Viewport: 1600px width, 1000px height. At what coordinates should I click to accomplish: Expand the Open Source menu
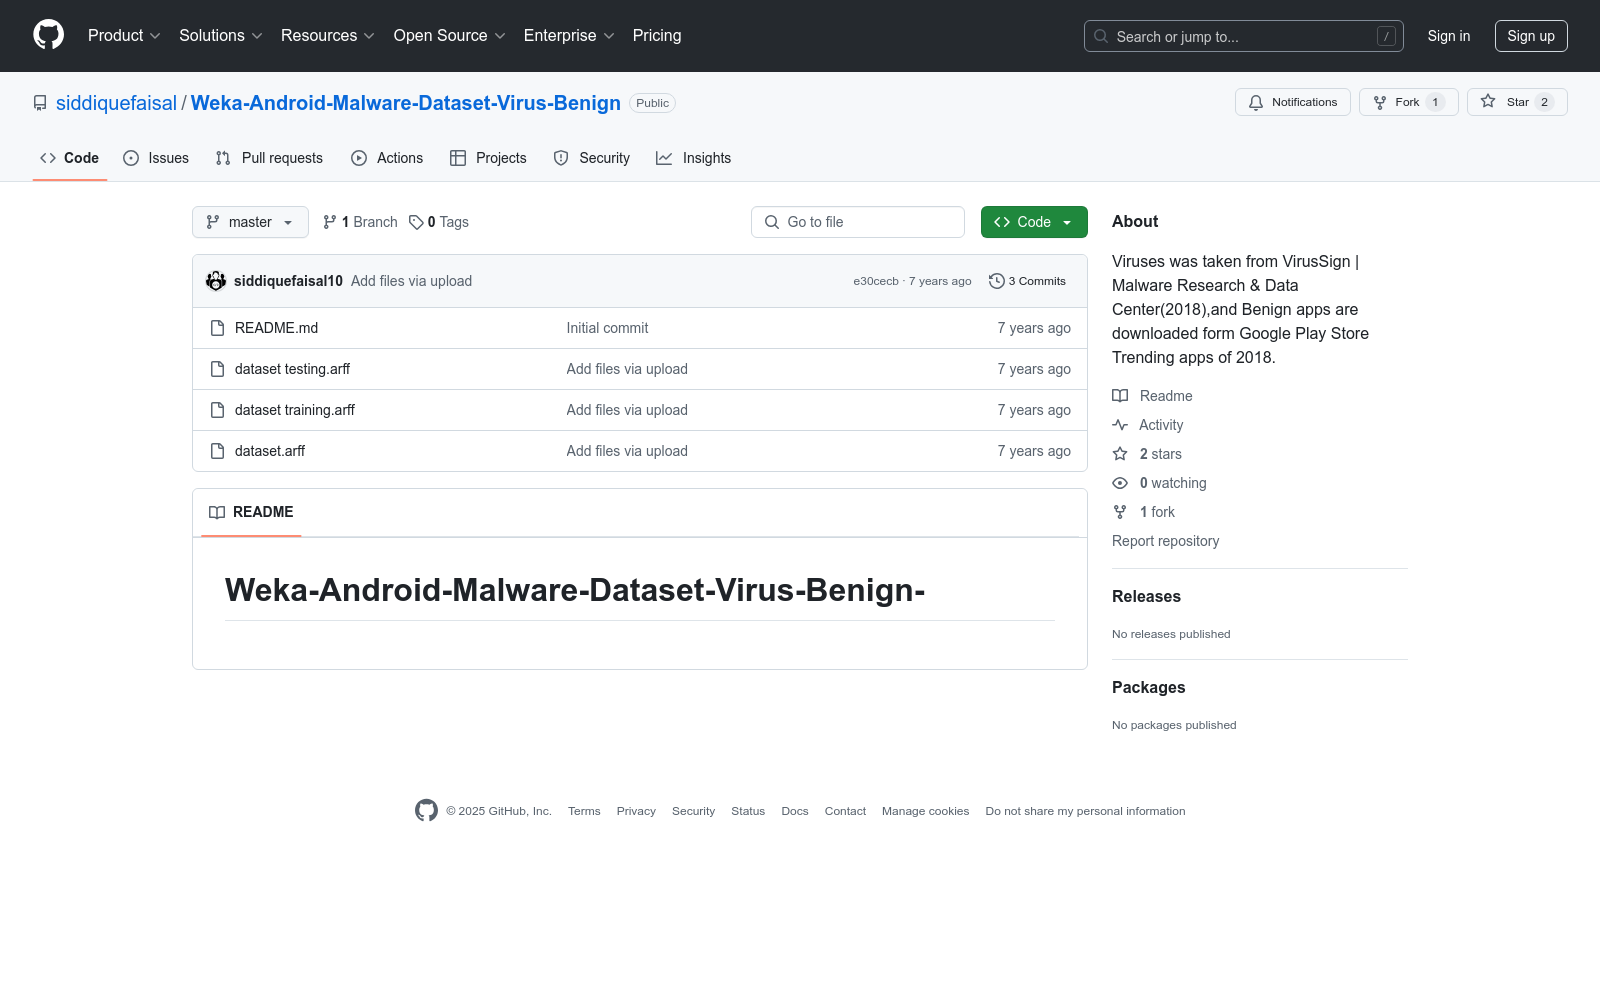[450, 36]
